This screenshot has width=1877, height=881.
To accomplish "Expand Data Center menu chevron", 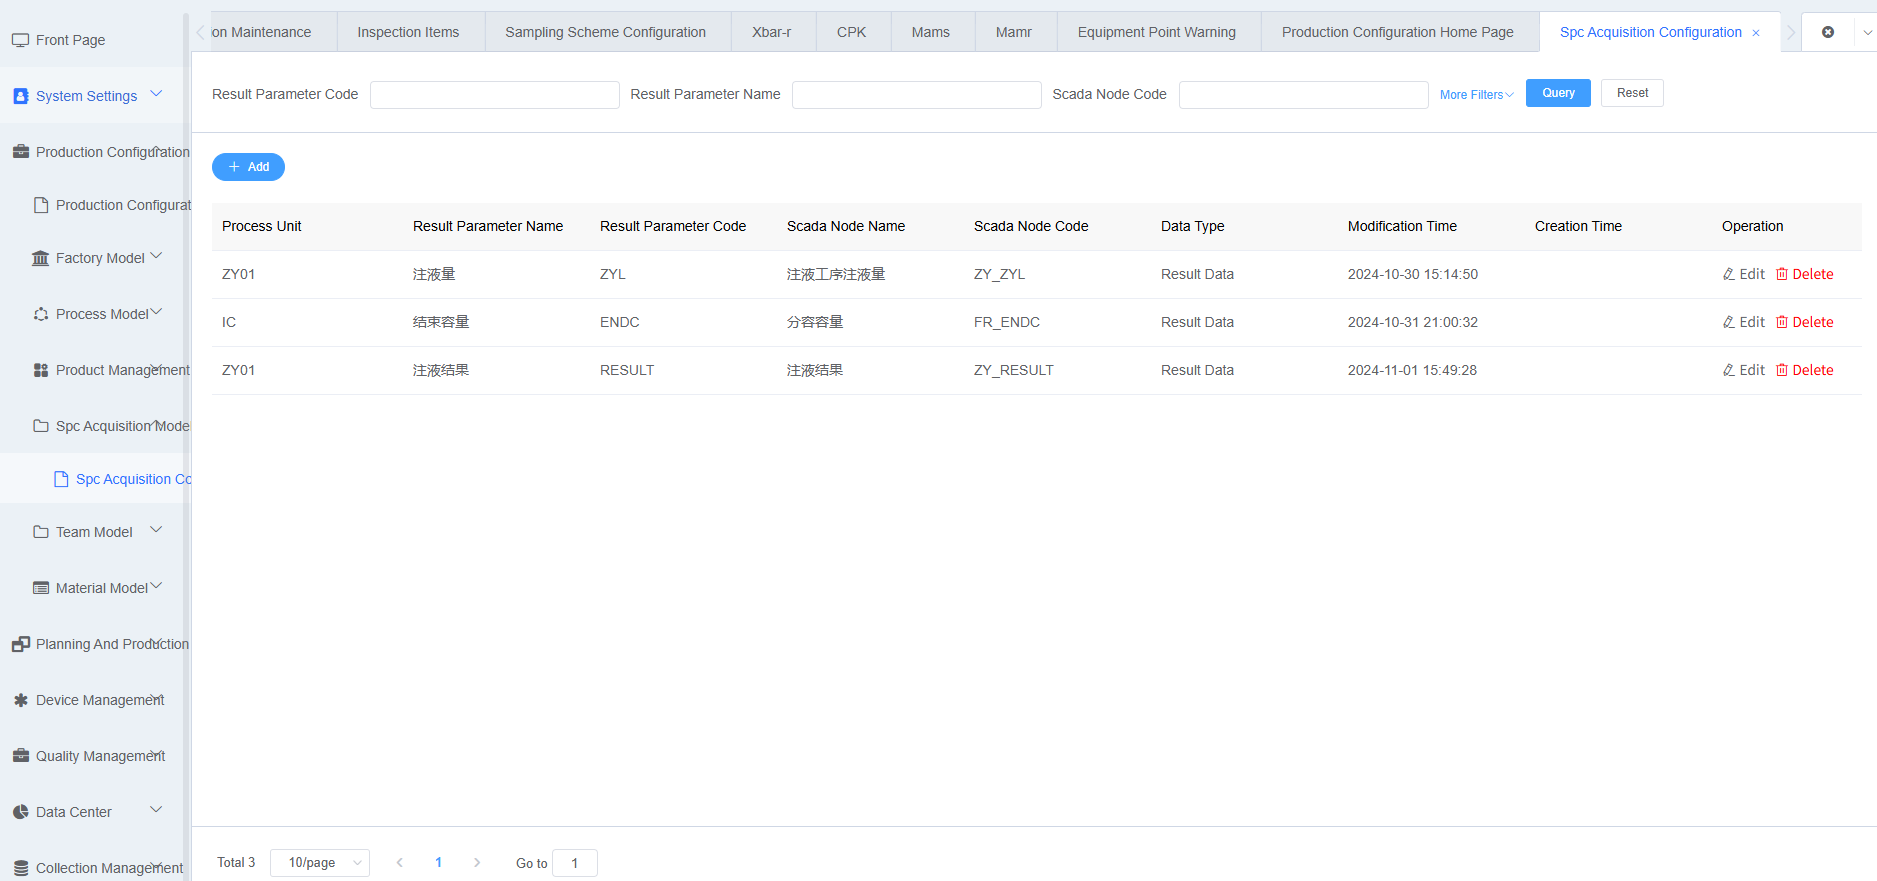I will click(x=156, y=810).
